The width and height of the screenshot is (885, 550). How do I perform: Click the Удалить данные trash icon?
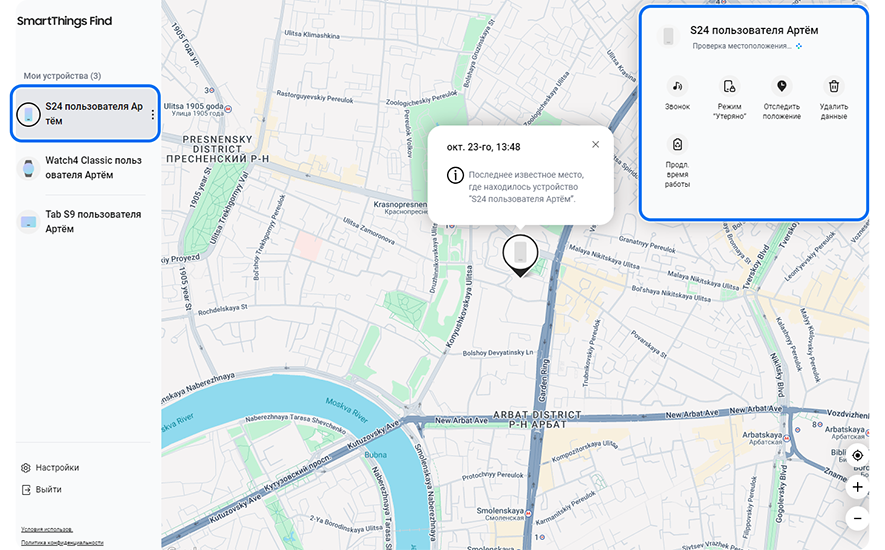click(833, 87)
